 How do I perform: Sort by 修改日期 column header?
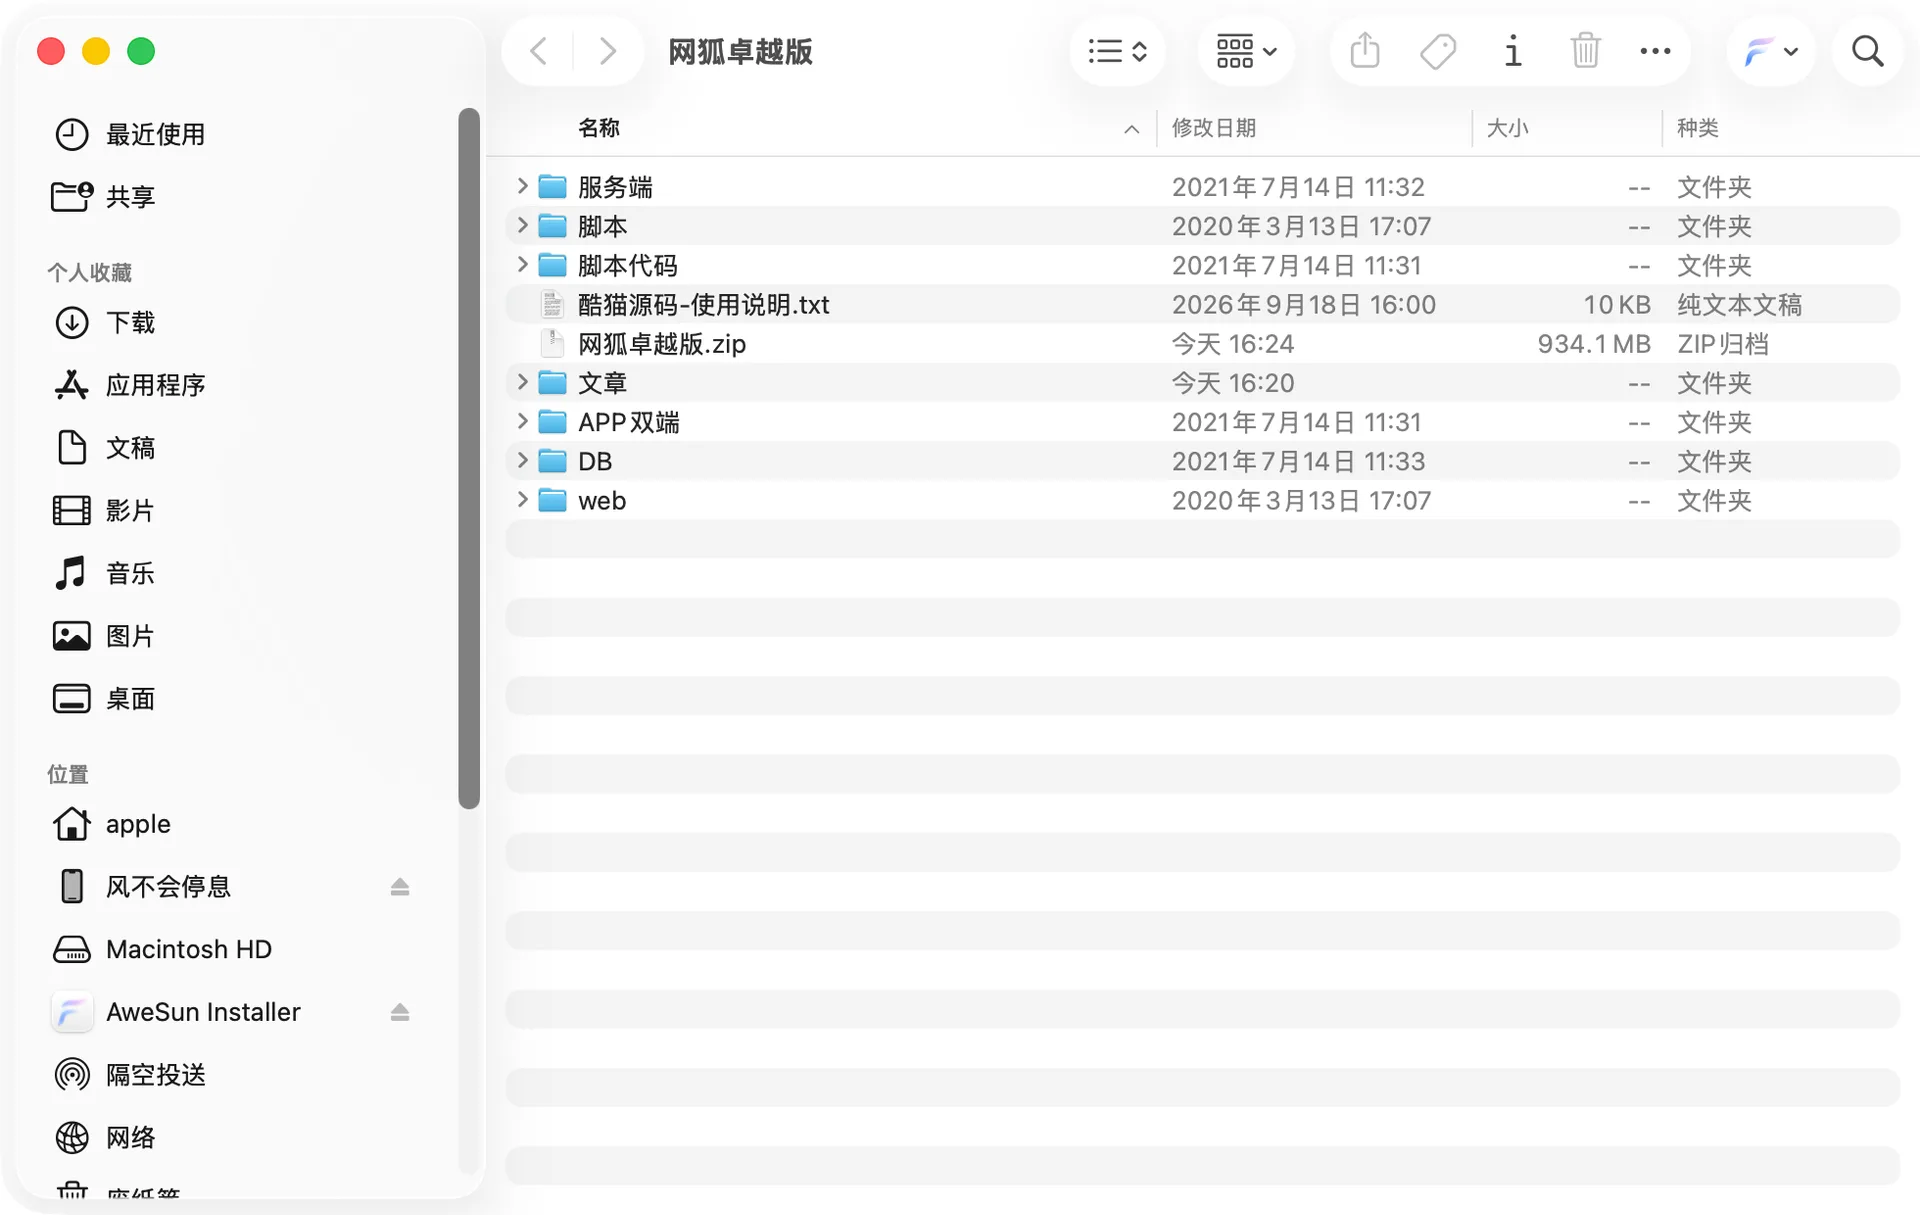tap(1213, 128)
